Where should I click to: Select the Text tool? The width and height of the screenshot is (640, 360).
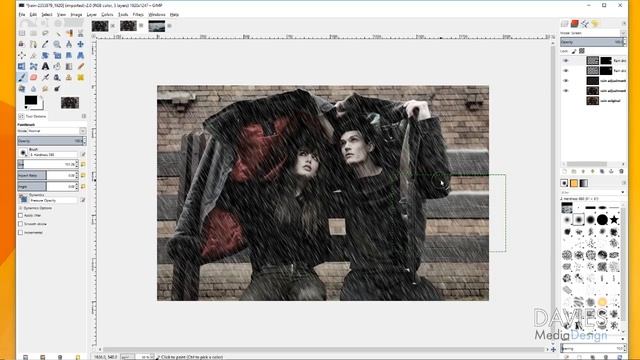click(45, 66)
